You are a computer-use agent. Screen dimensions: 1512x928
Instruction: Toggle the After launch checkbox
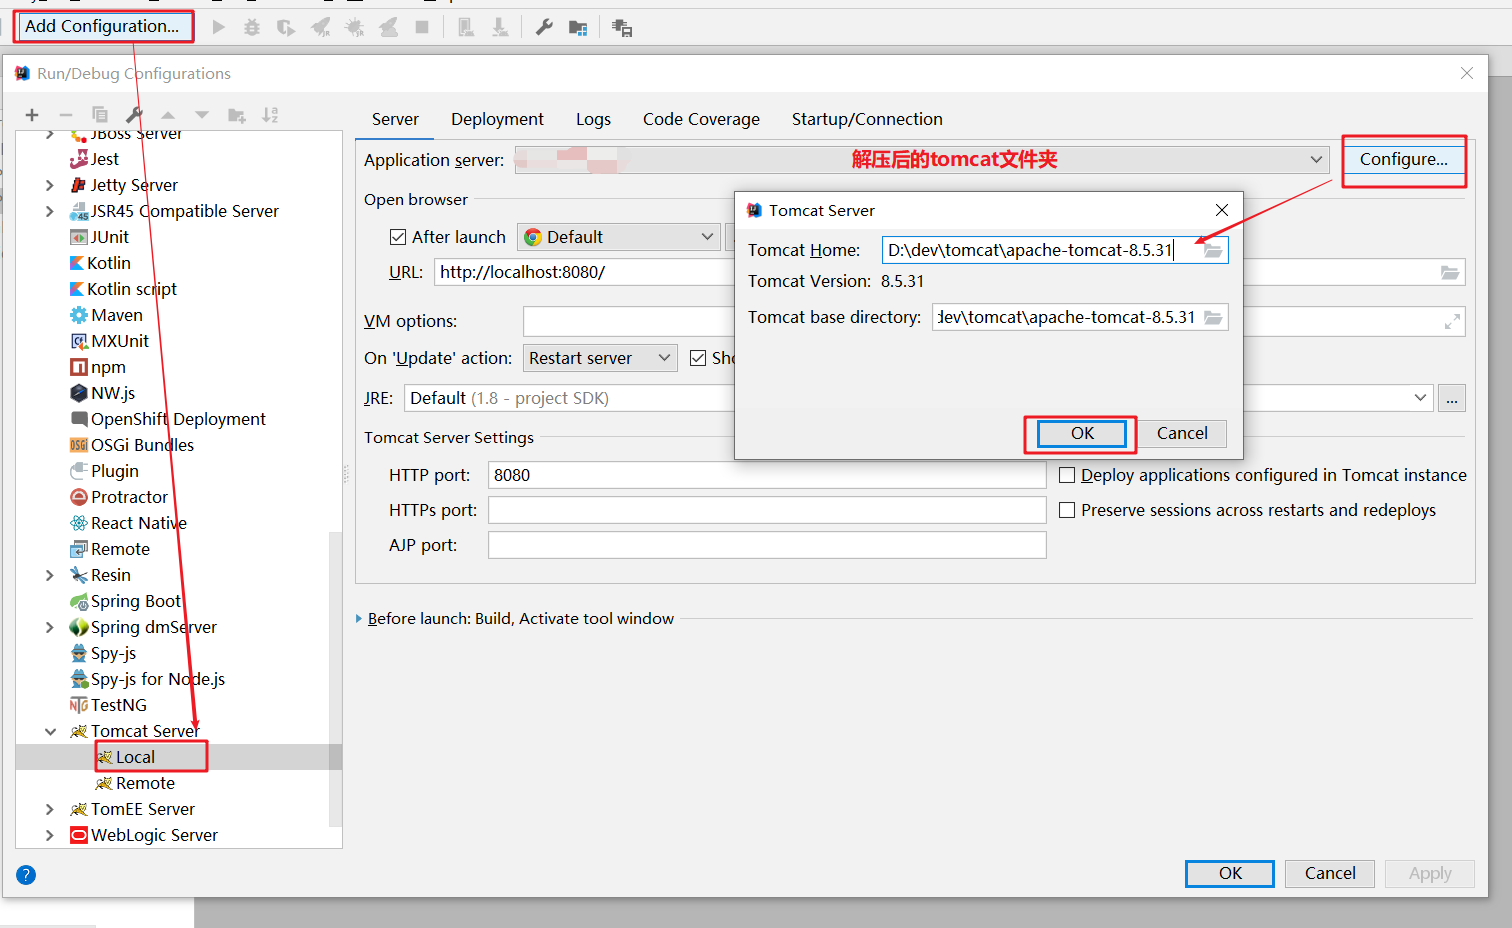[x=398, y=237]
